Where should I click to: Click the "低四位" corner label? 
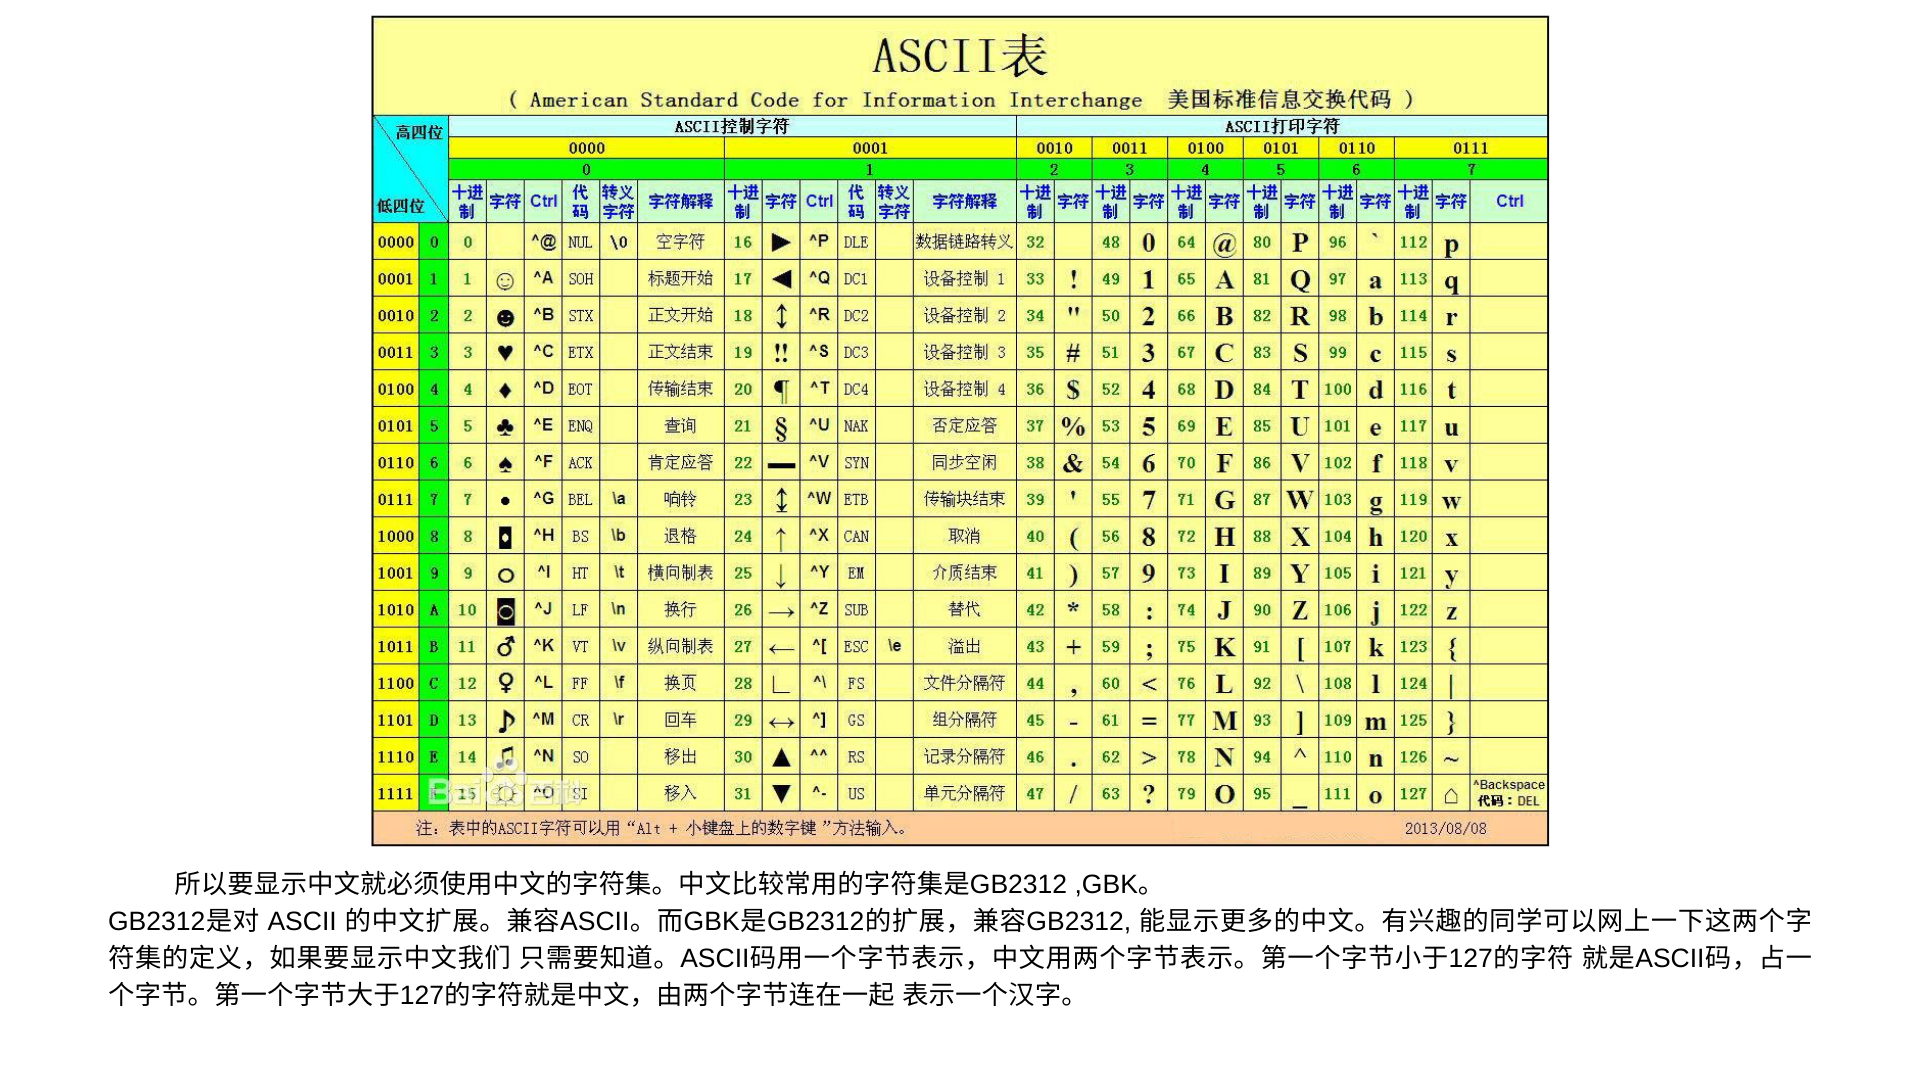(400, 206)
